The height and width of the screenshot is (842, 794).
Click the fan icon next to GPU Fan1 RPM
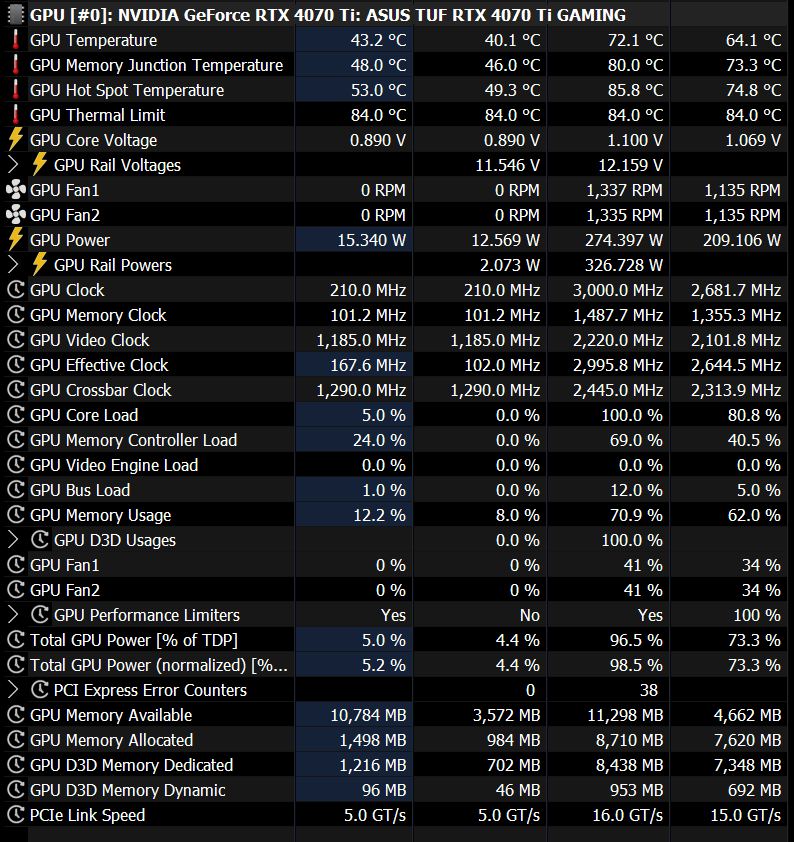15,190
